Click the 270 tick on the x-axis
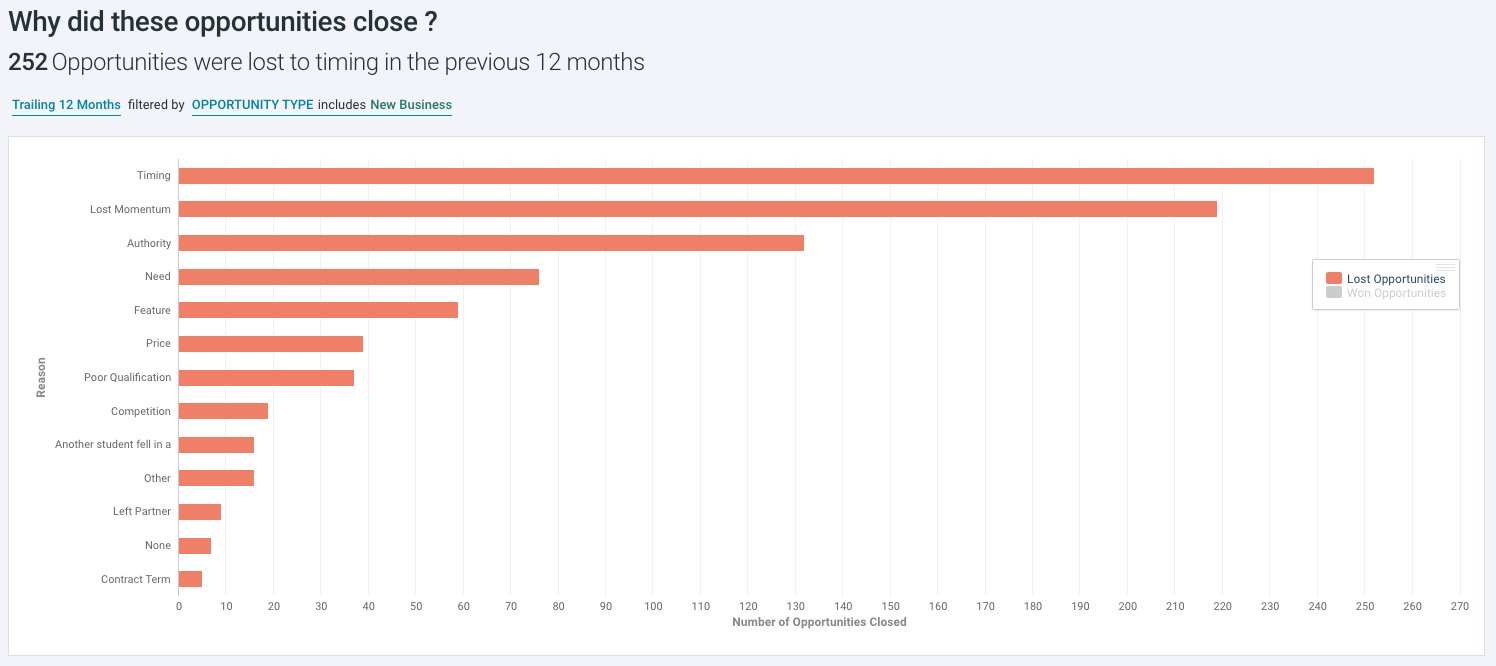Screen dimensions: 1496x666 click(1460, 606)
